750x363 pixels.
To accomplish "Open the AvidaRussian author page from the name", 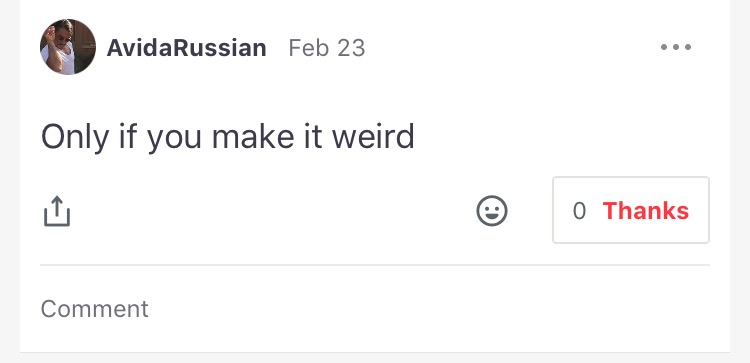I will click(187, 48).
